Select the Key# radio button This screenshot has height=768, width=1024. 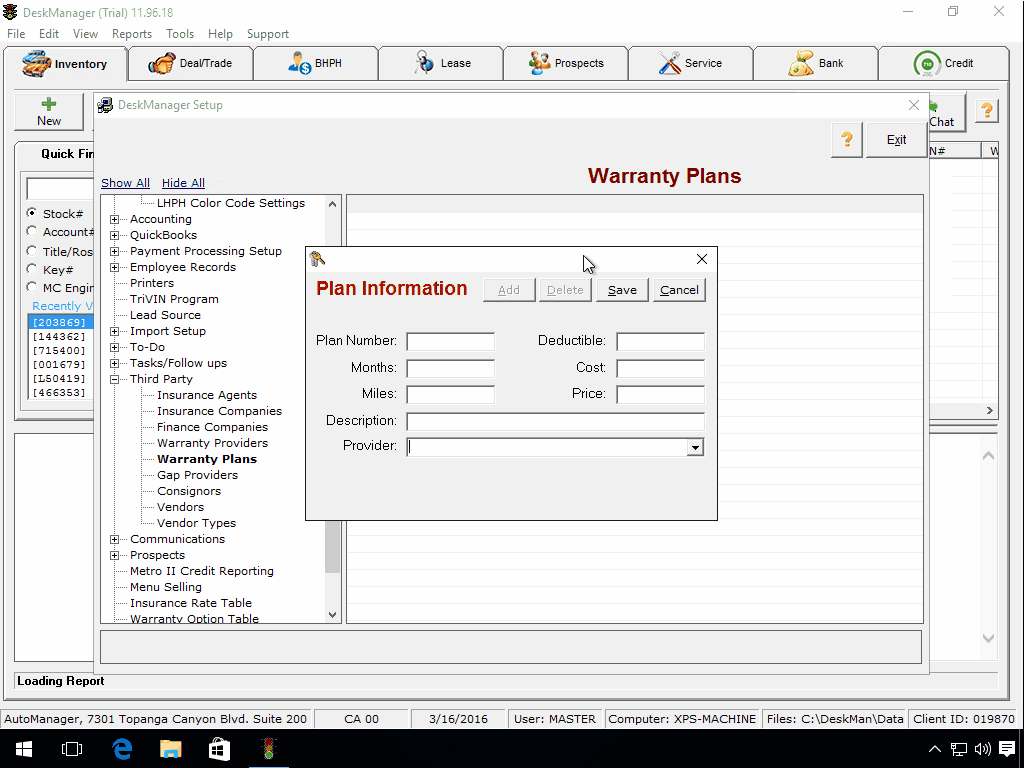(x=33, y=270)
